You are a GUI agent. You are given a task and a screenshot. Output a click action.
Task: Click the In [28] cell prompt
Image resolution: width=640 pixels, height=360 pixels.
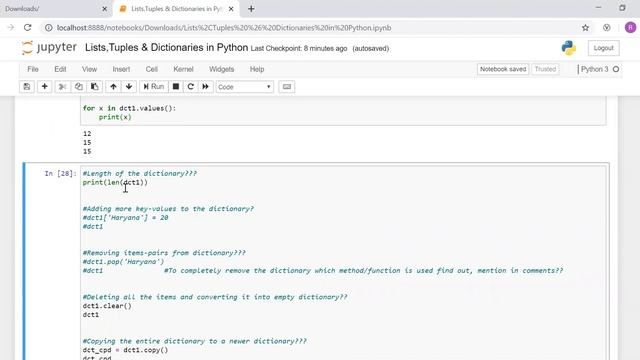(x=60, y=173)
